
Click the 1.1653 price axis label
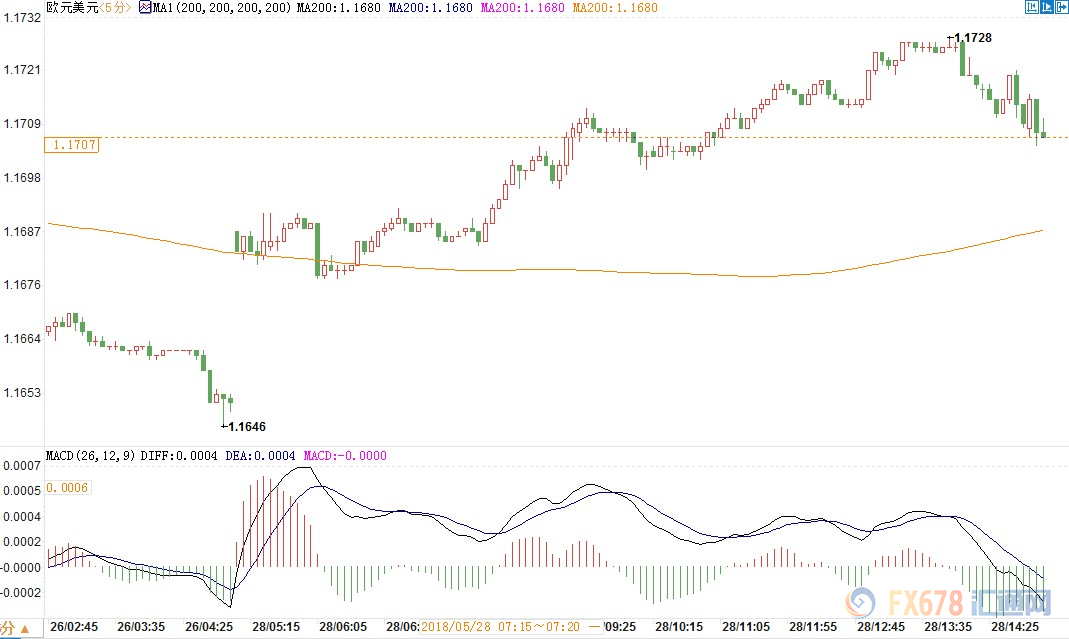point(22,392)
